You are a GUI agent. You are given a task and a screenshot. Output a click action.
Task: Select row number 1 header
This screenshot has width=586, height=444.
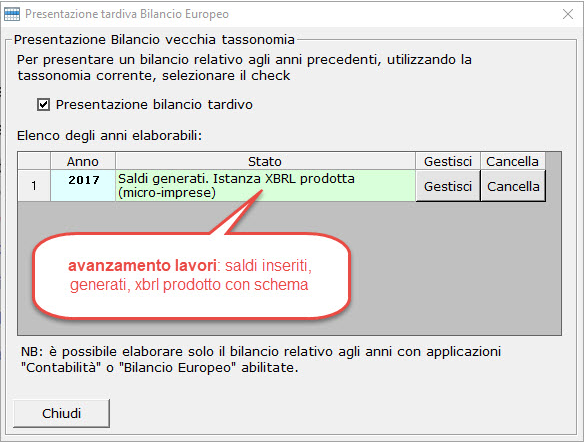tap(34, 186)
